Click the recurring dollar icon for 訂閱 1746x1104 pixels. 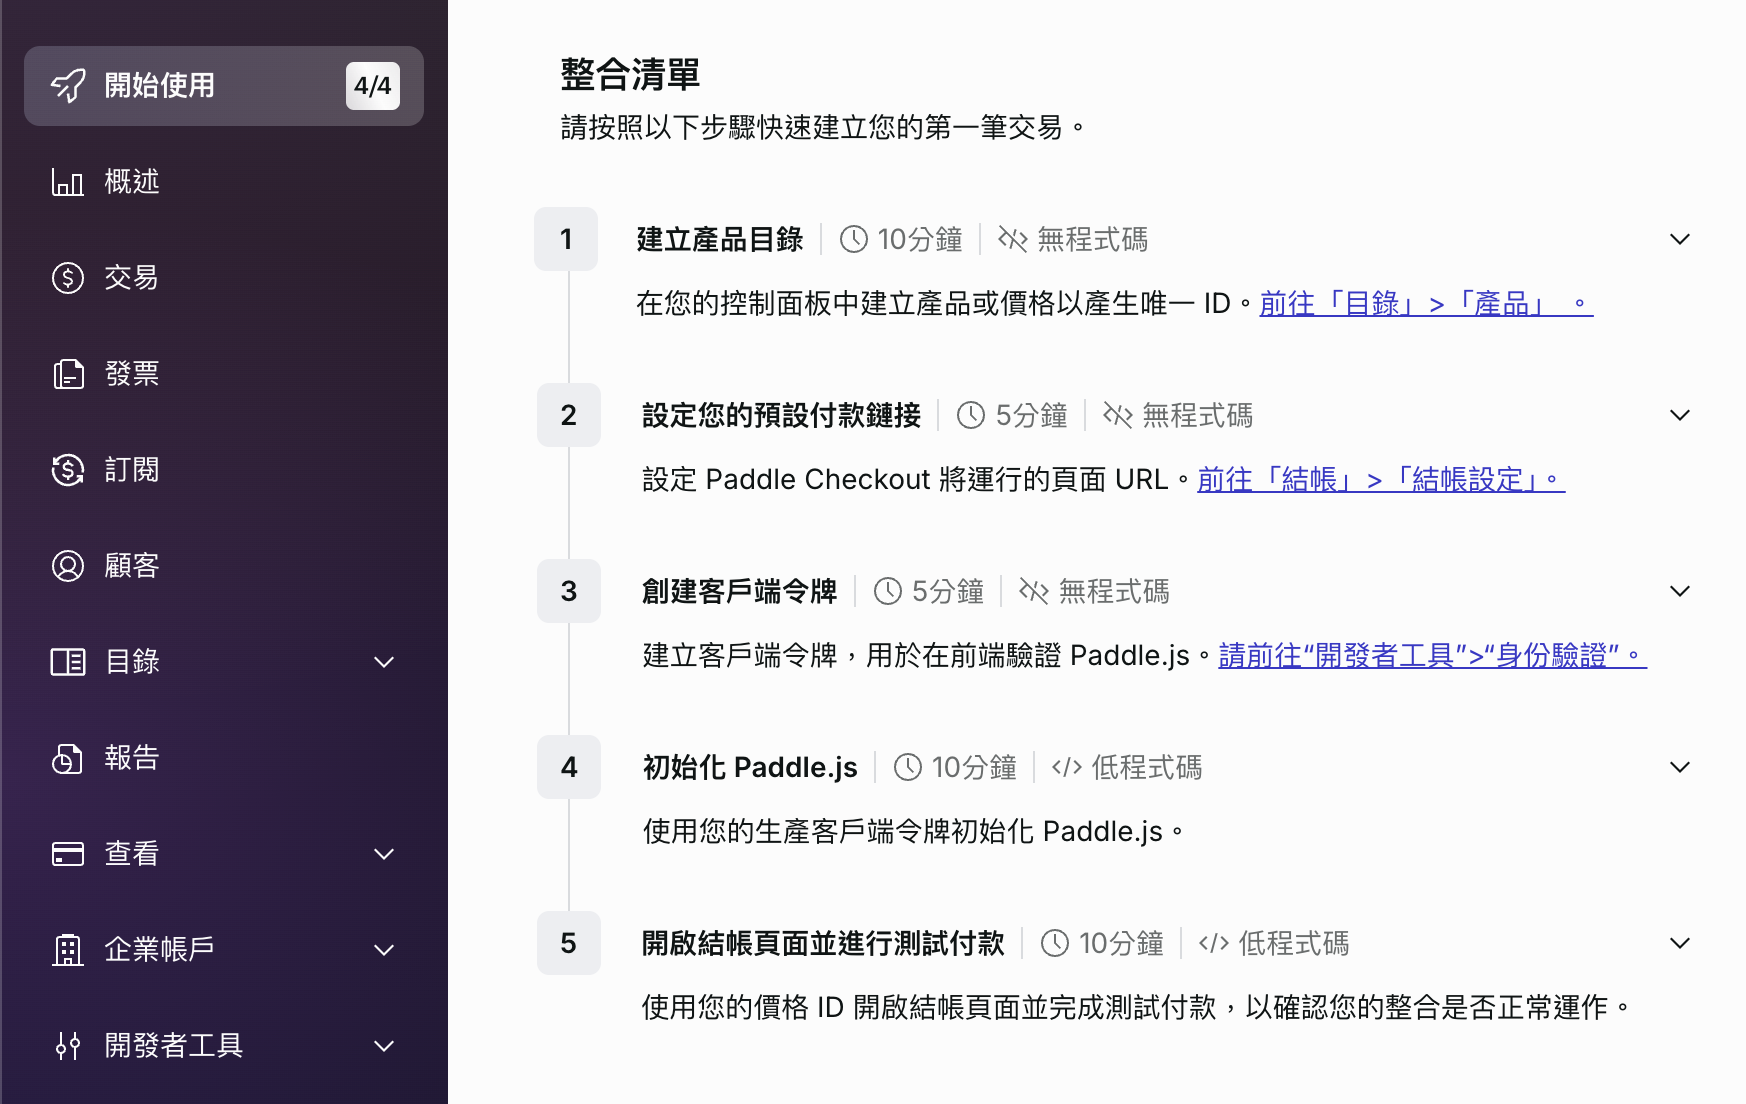[68, 470]
